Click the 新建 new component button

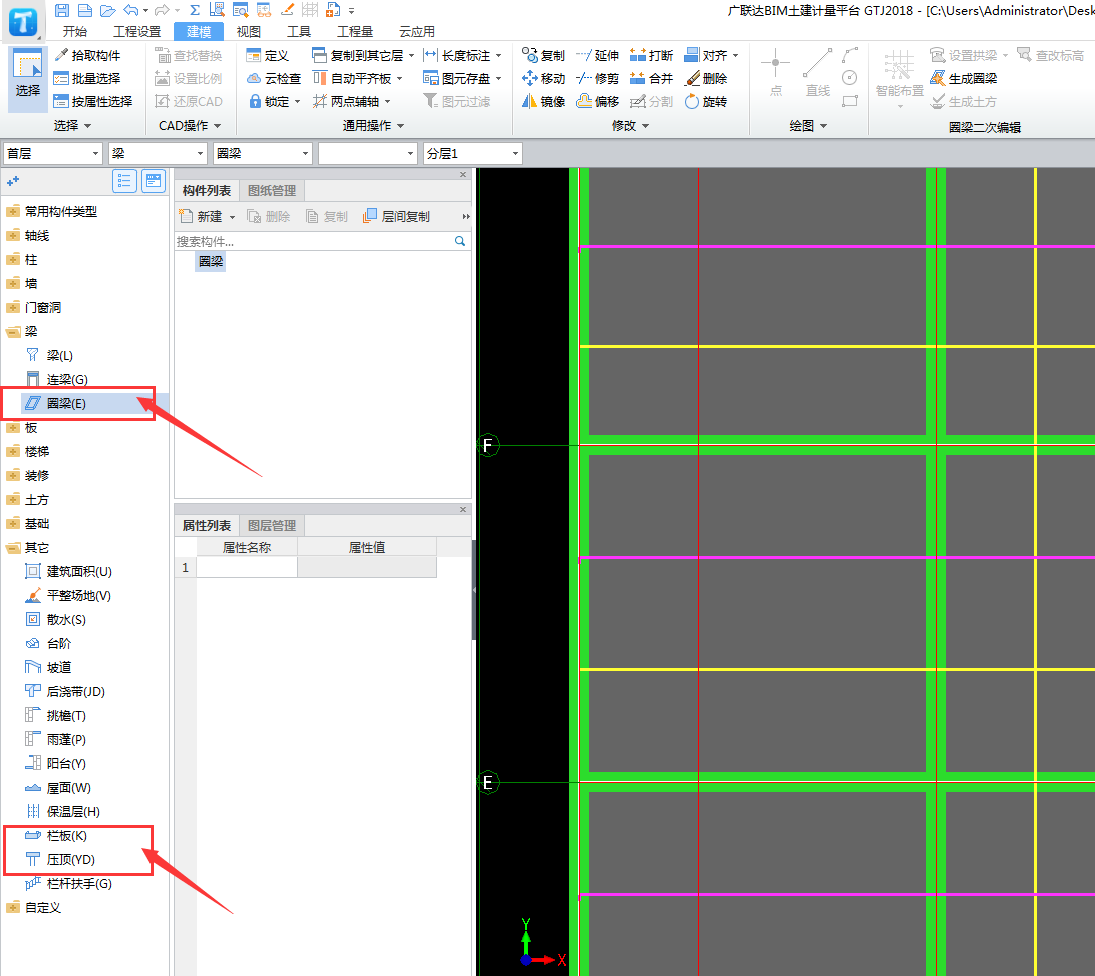coord(208,216)
